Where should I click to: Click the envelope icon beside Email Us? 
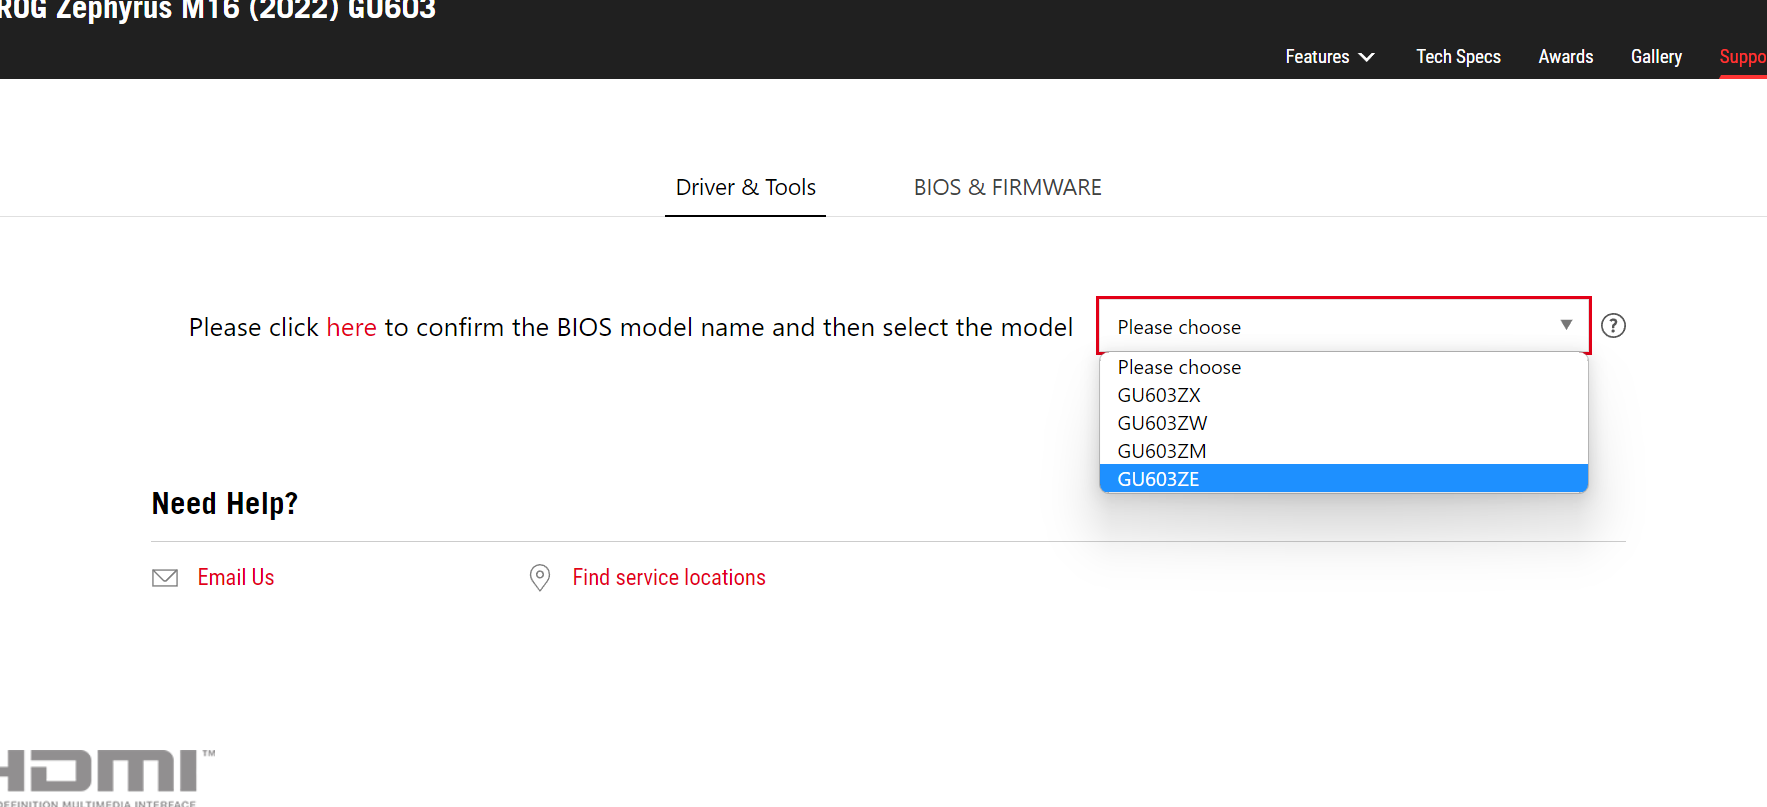tap(165, 578)
